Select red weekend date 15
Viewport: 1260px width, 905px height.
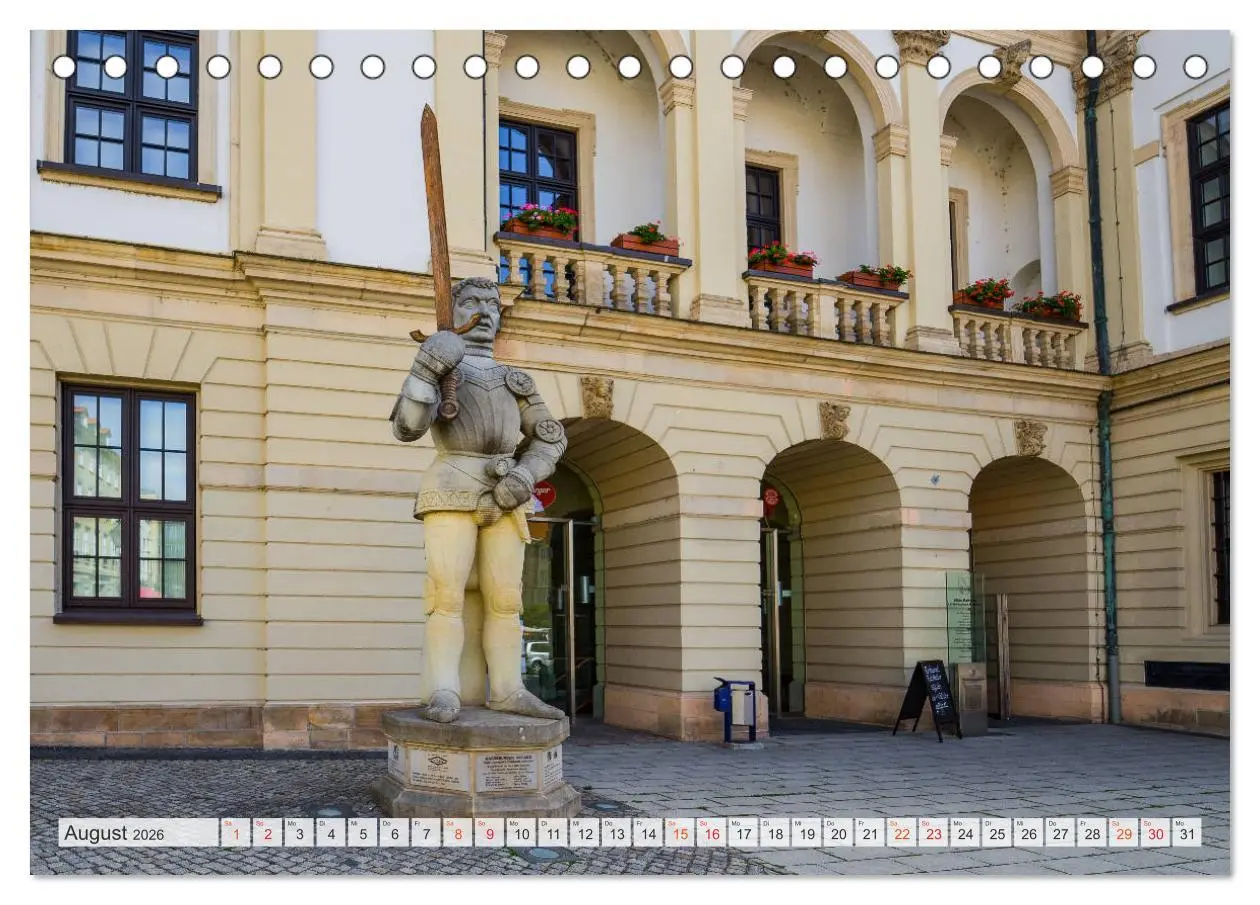pyautogui.click(x=680, y=832)
